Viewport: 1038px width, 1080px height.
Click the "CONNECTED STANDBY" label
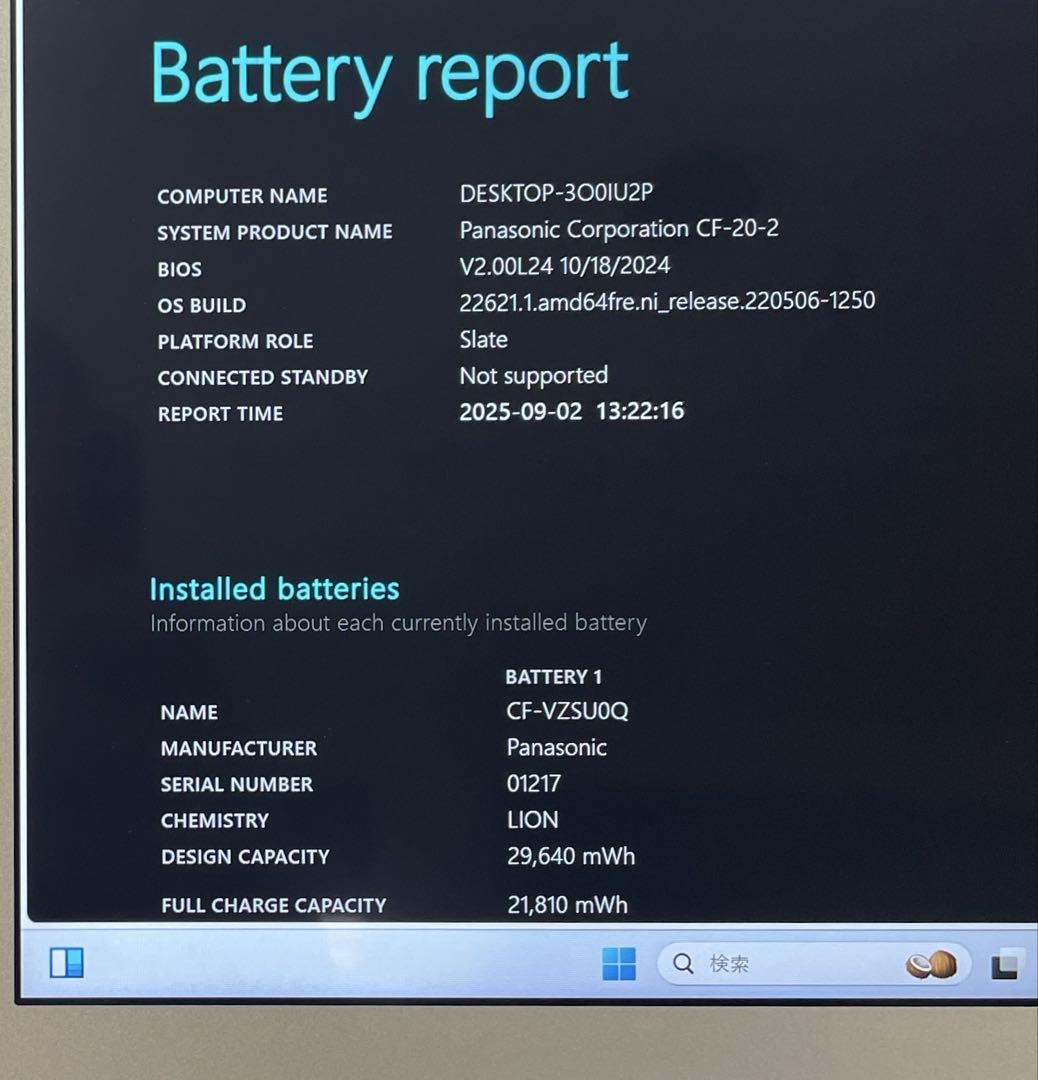click(x=263, y=377)
